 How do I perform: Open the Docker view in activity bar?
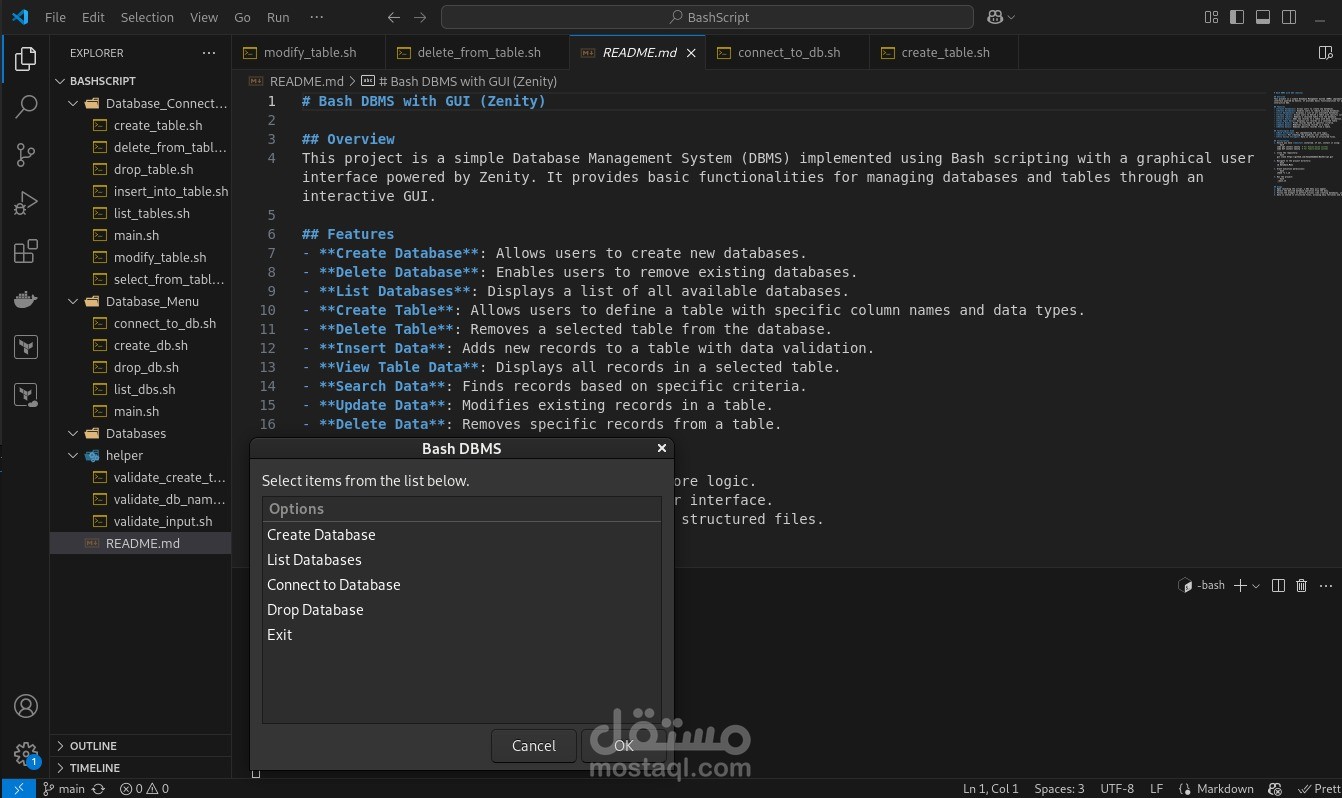(x=26, y=299)
